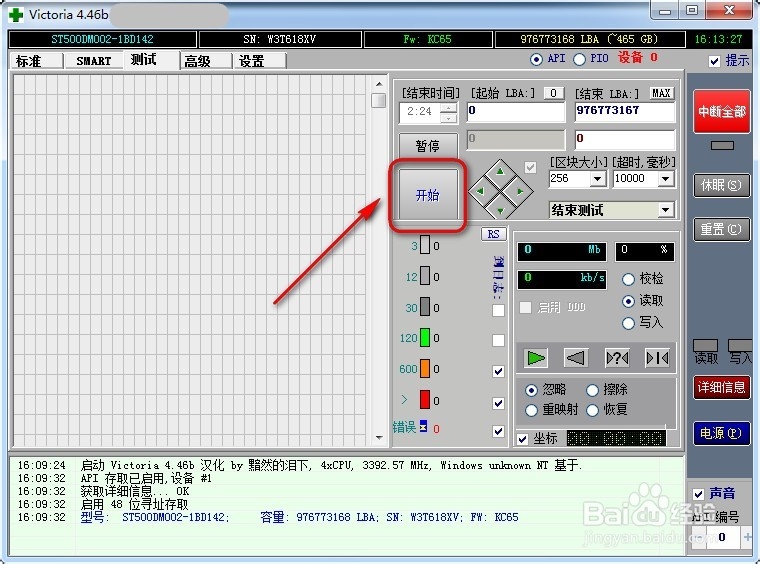
Task: Click the red 中断全部 button
Action: pos(722,111)
